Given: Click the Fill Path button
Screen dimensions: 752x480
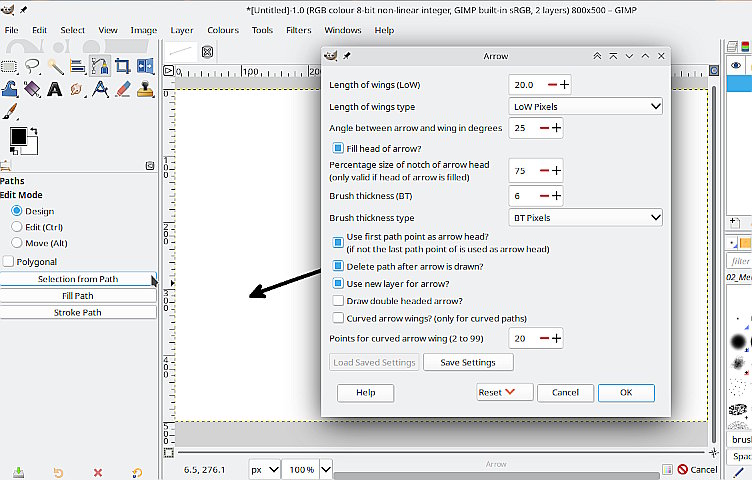Looking at the screenshot, I should tap(78, 295).
